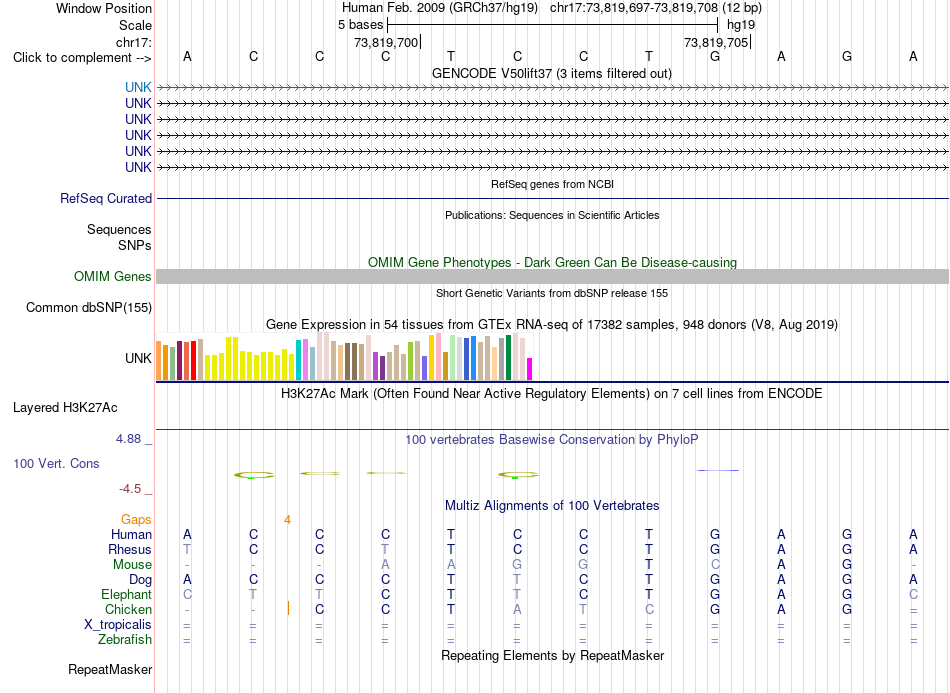The image size is (950, 693).
Task: Select the gray OMIM Genes item bar
Action: (x=552, y=276)
